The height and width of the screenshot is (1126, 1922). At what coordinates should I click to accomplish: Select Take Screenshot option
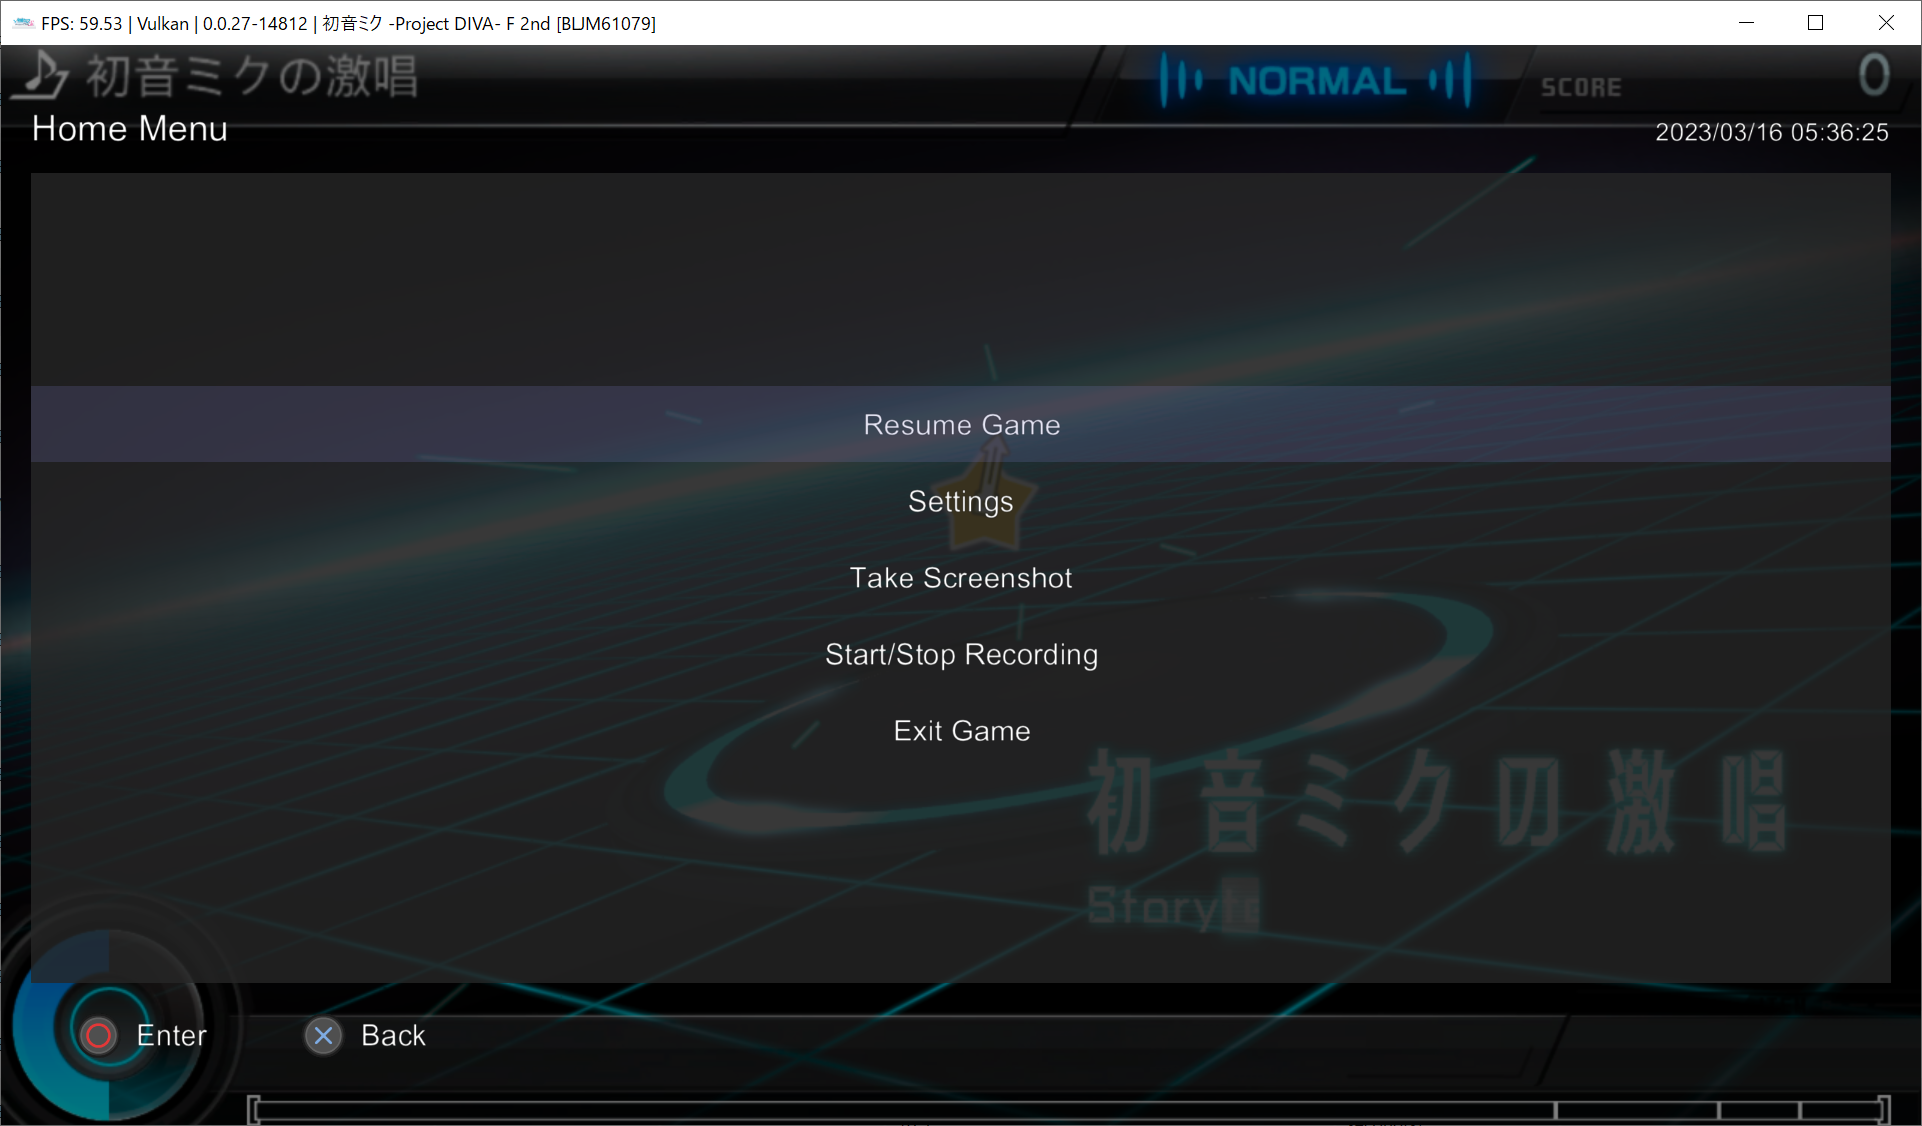[x=962, y=576]
